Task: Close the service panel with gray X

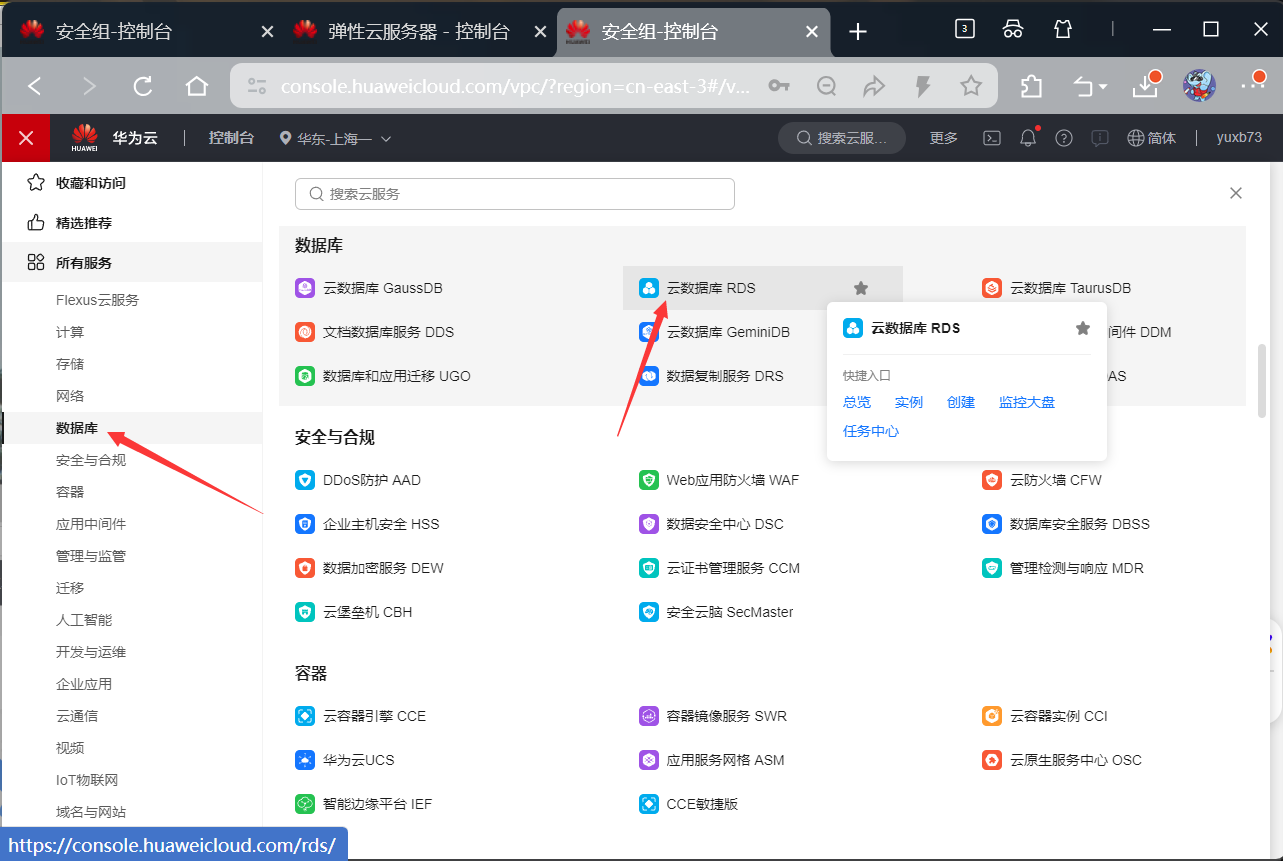Action: pyautogui.click(x=1236, y=193)
